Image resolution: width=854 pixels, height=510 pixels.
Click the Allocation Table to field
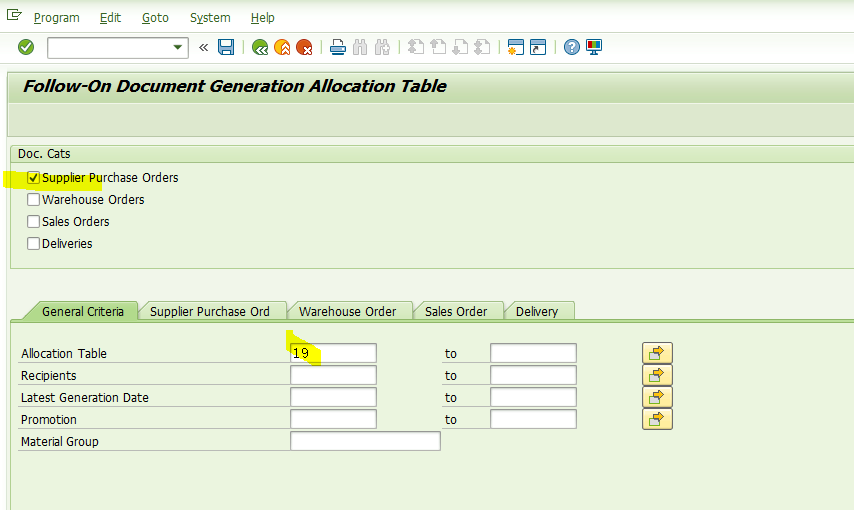(533, 353)
